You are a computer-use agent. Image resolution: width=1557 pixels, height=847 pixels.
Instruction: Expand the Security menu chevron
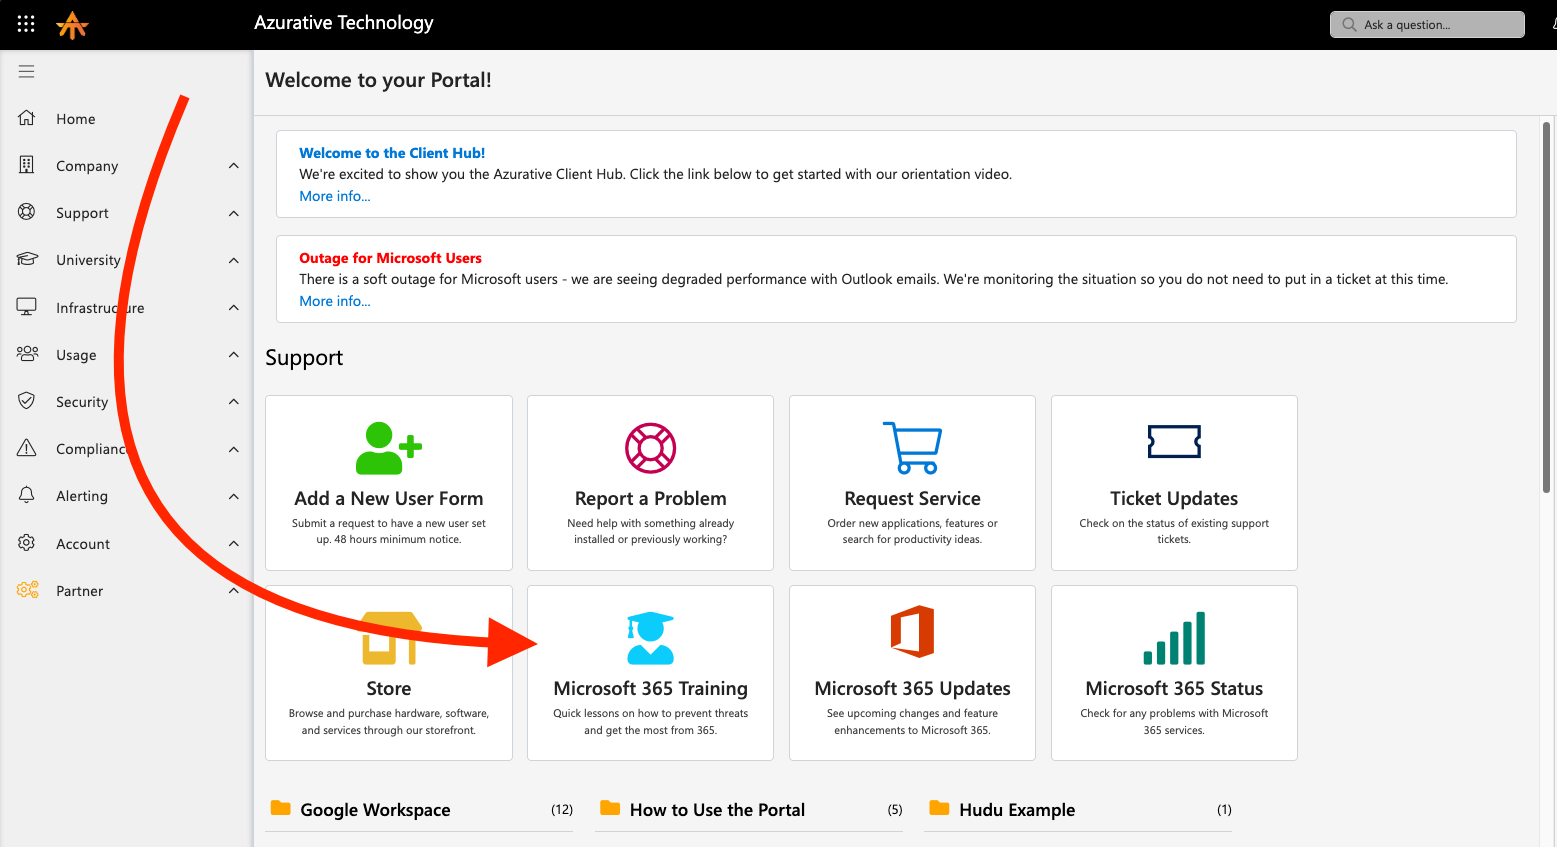tap(233, 401)
